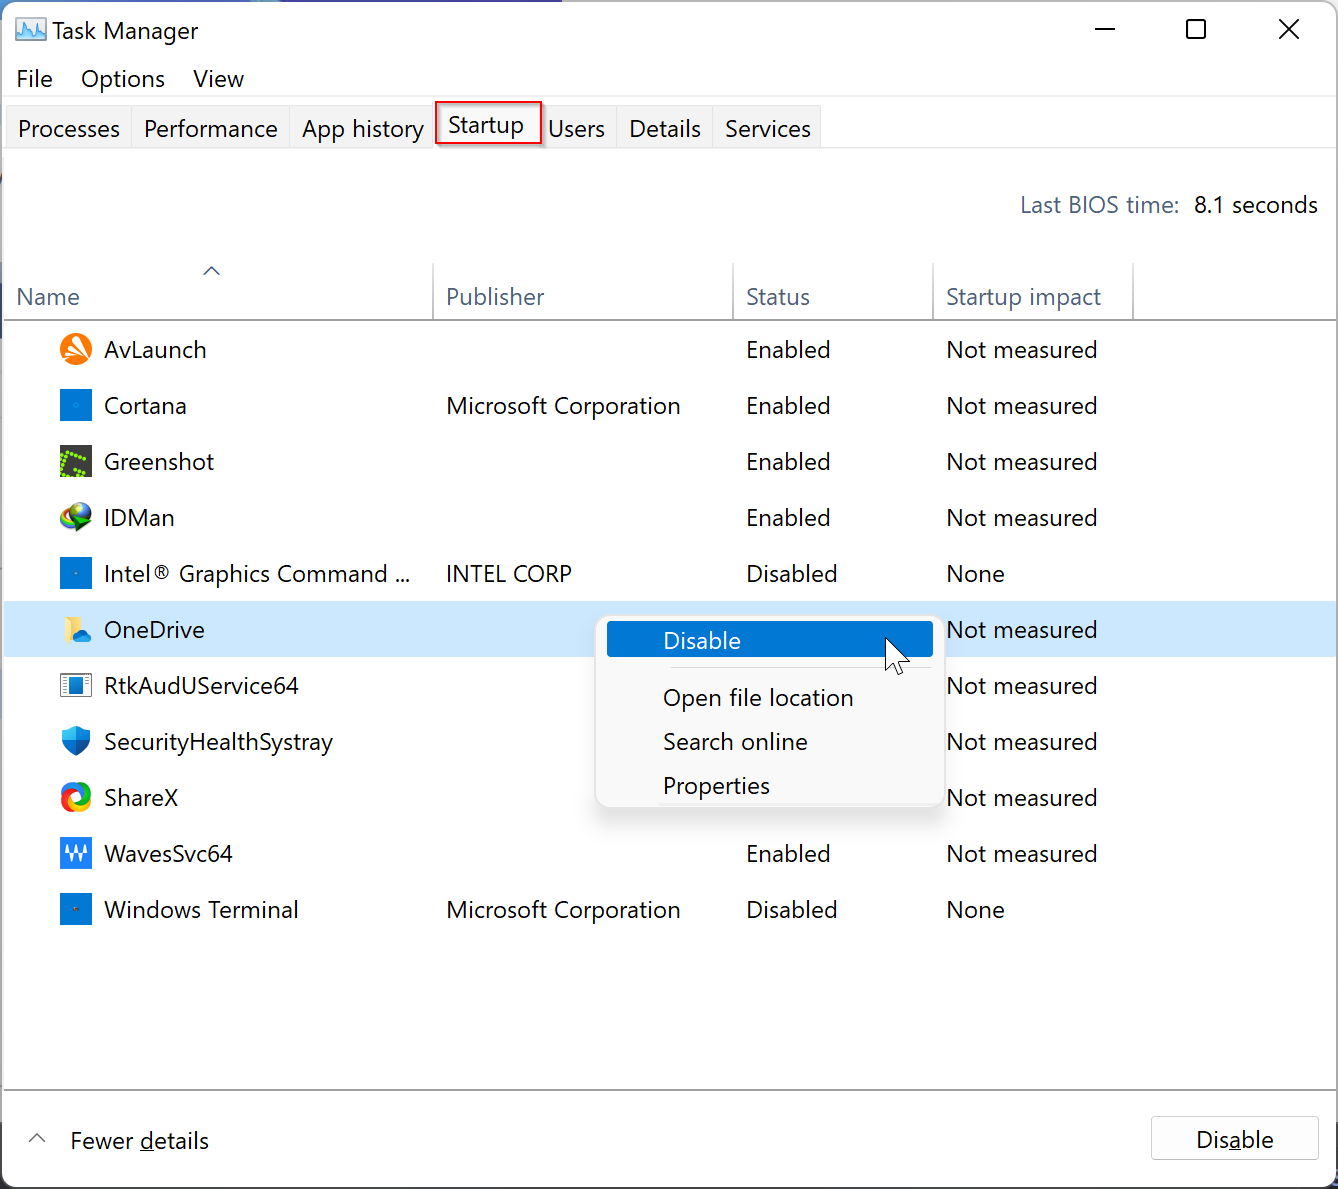Switch to the Users tab
Viewport: 1338px width, 1189px height.
click(x=577, y=128)
